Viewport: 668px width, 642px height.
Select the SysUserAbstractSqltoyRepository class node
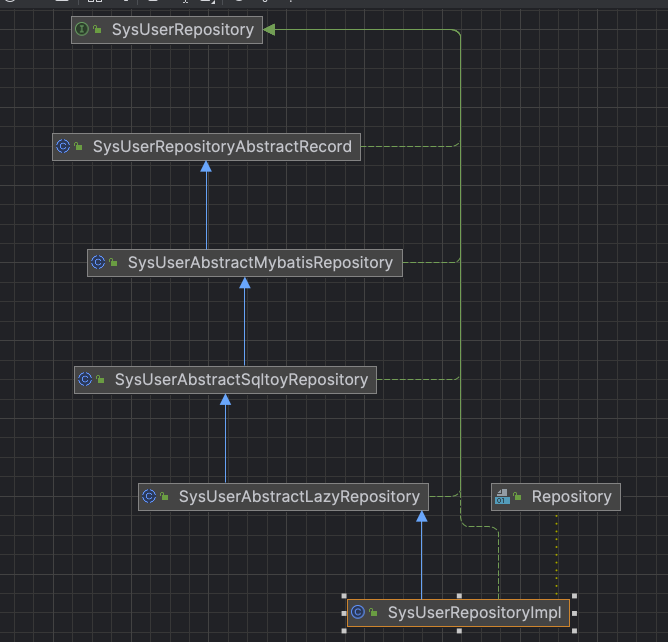click(225, 380)
